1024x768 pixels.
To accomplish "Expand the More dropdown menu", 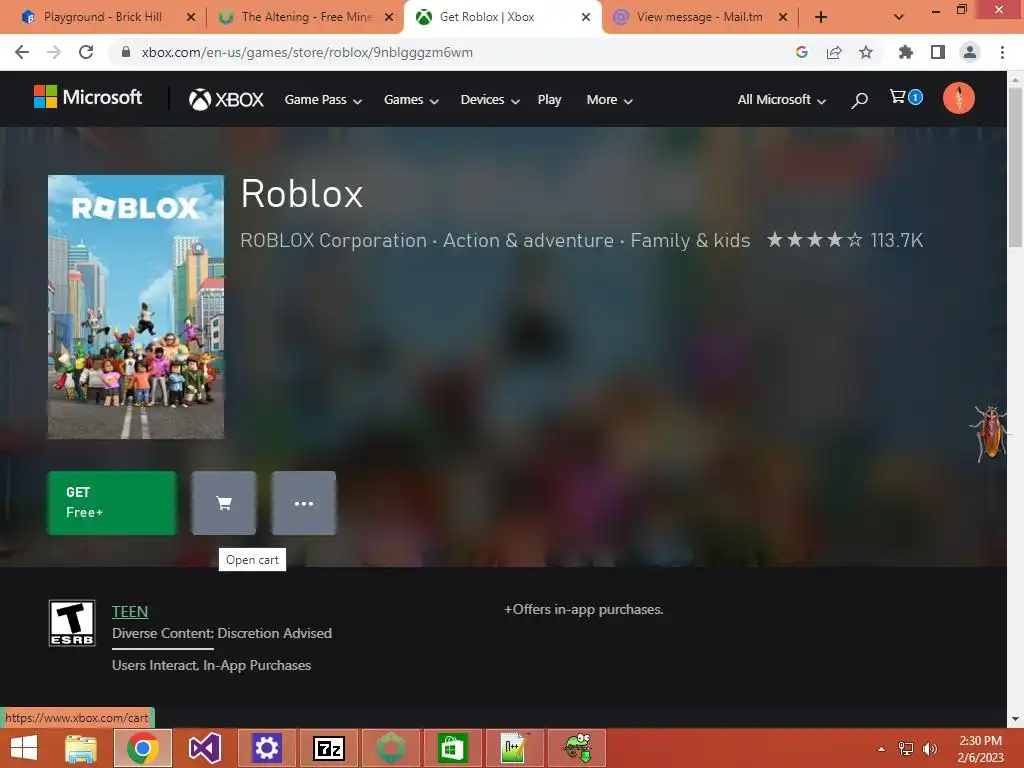I will pyautogui.click(x=609, y=100).
